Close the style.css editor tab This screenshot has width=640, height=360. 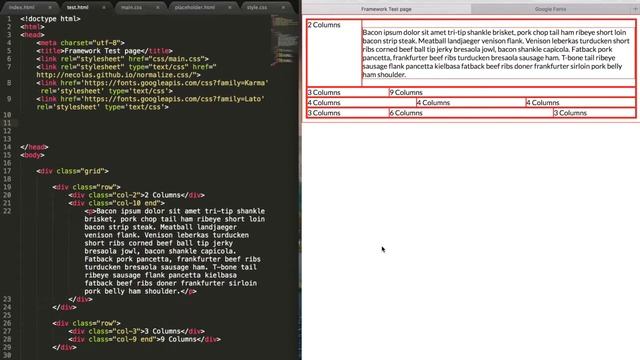click(283, 7)
